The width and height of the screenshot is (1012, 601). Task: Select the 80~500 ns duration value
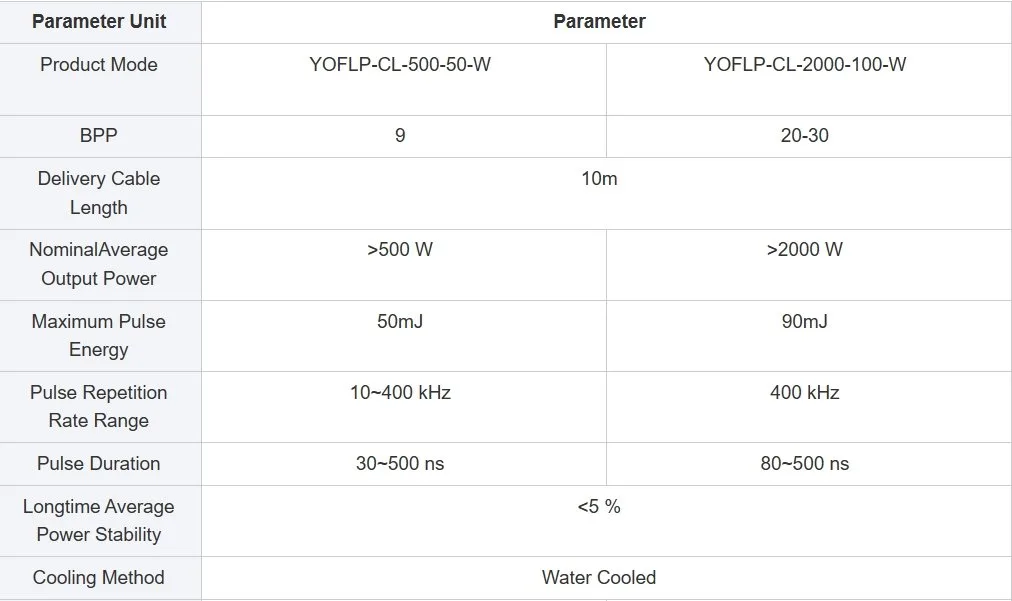tap(805, 463)
